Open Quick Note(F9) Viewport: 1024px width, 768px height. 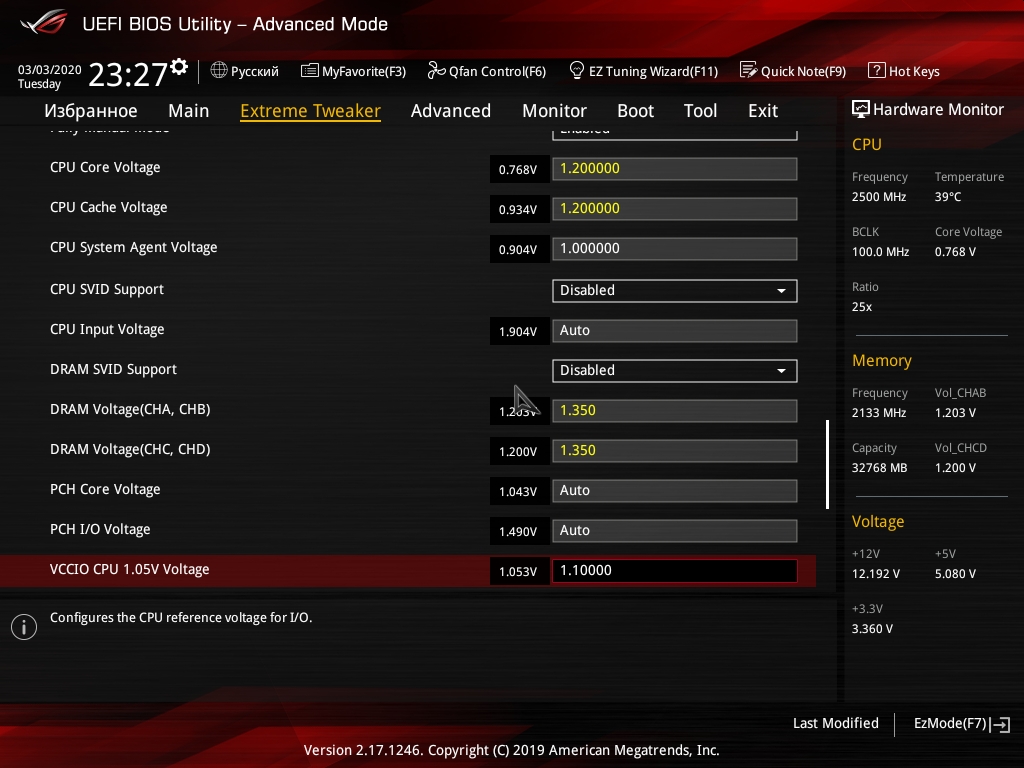click(x=803, y=71)
